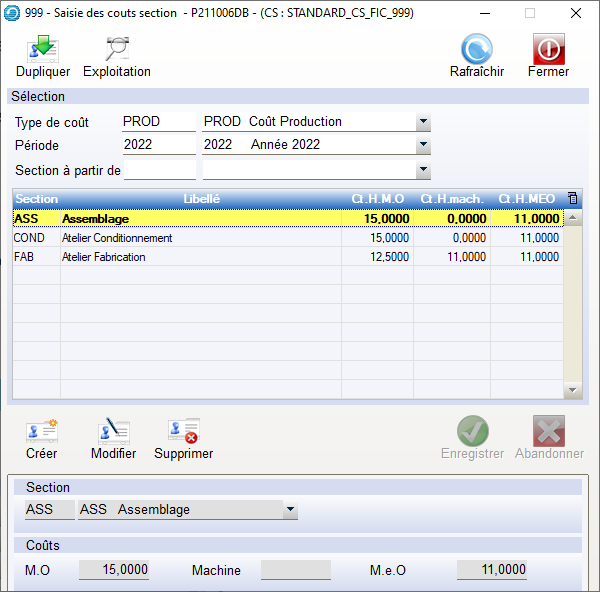Close the form using Fermer
The width and height of the screenshot is (600, 592).
click(548, 50)
